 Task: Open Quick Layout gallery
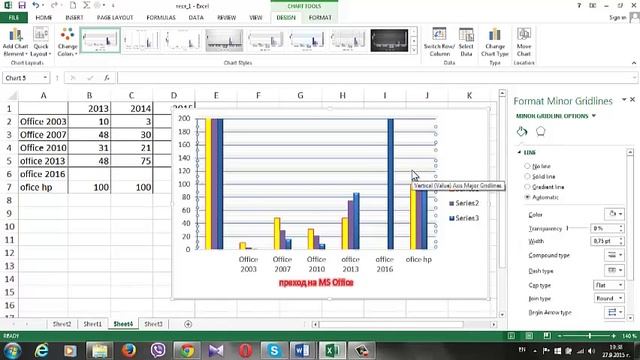coord(41,42)
